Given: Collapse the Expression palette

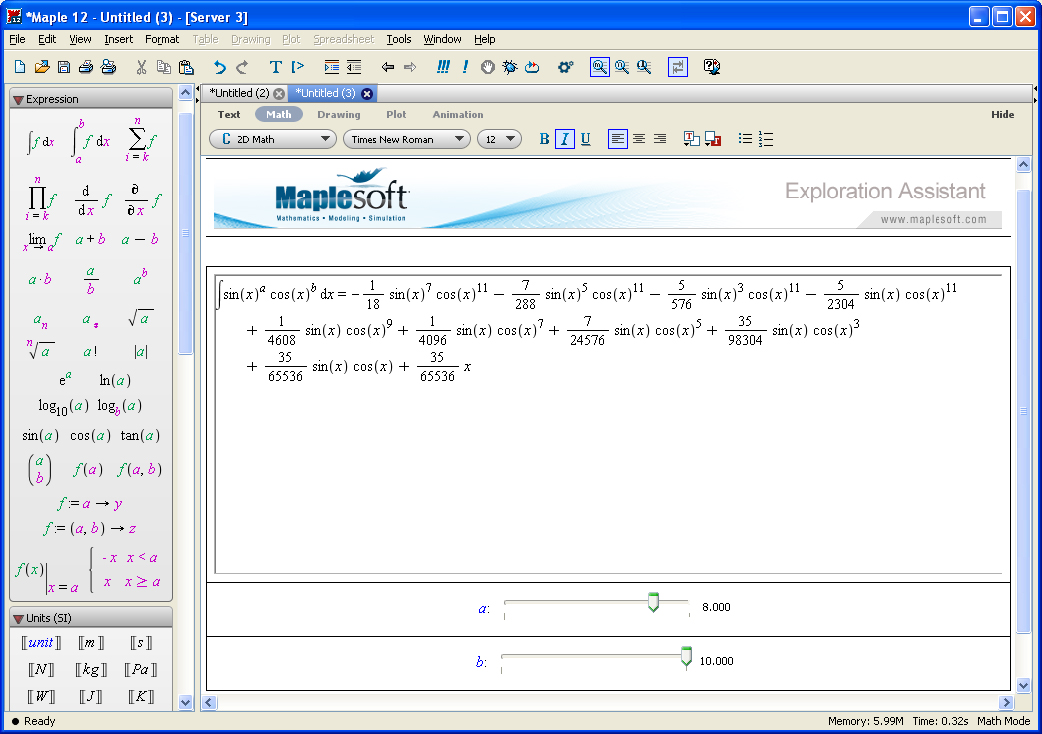Looking at the screenshot, I should coord(19,100).
